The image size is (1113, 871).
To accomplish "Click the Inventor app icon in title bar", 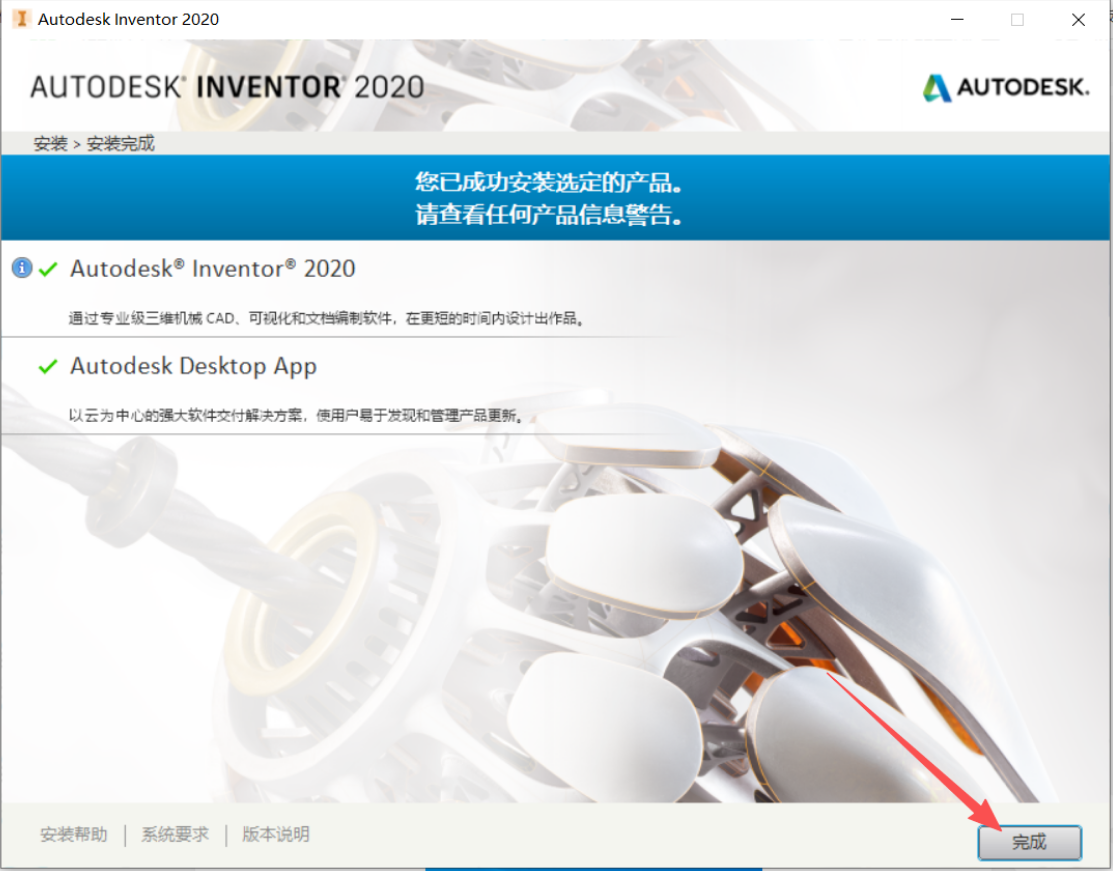I will 21,19.
